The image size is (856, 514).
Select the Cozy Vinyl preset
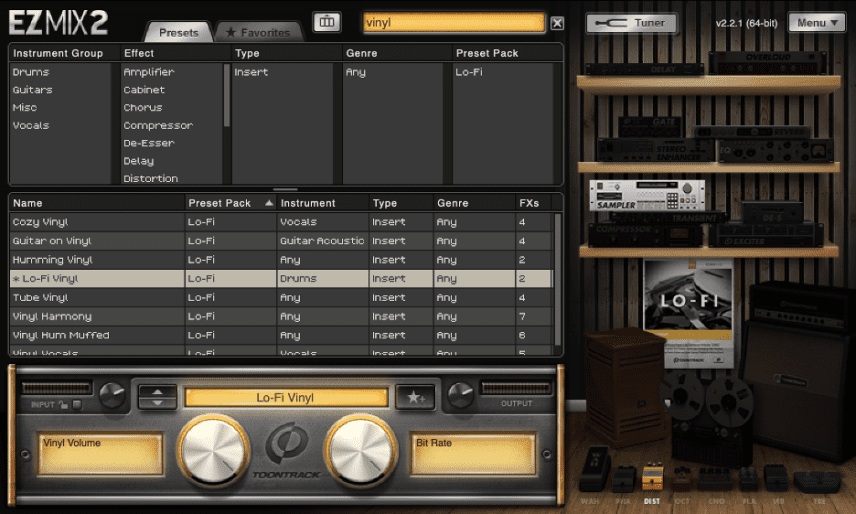click(281, 222)
